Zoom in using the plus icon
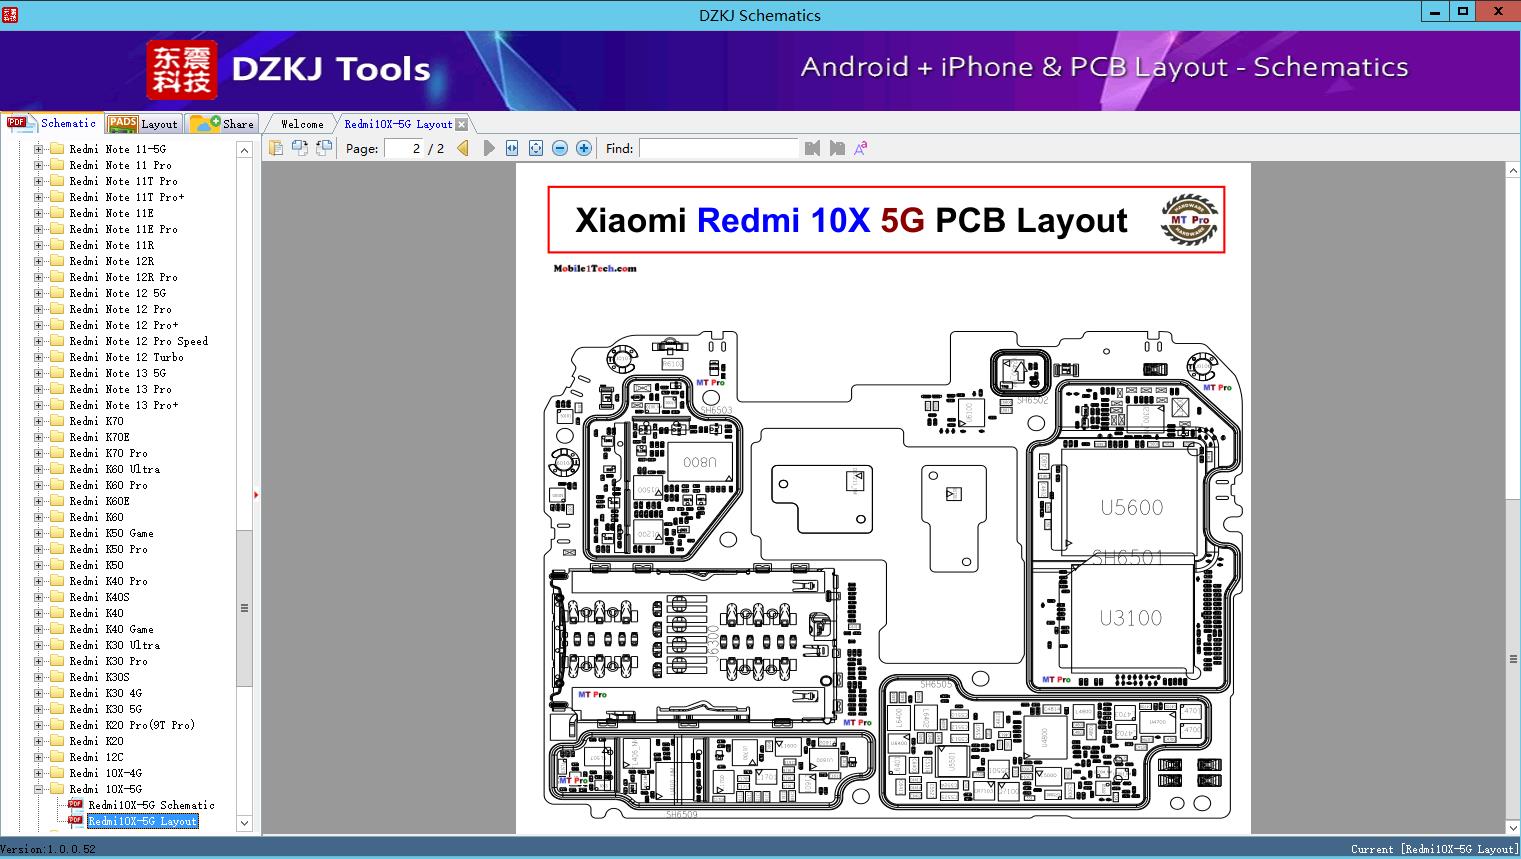Image resolution: width=1521 pixels, height=859 pixels. 584,147
